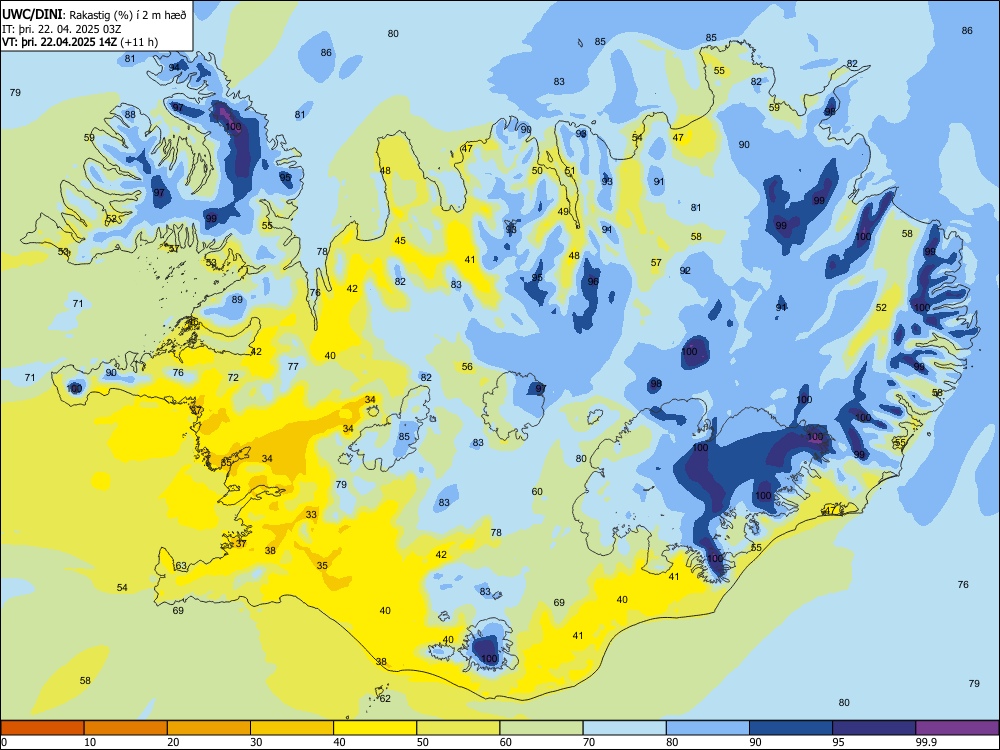Click the 20–30% light orange legend swatch
1000x750 pixels.
(209, 728)
